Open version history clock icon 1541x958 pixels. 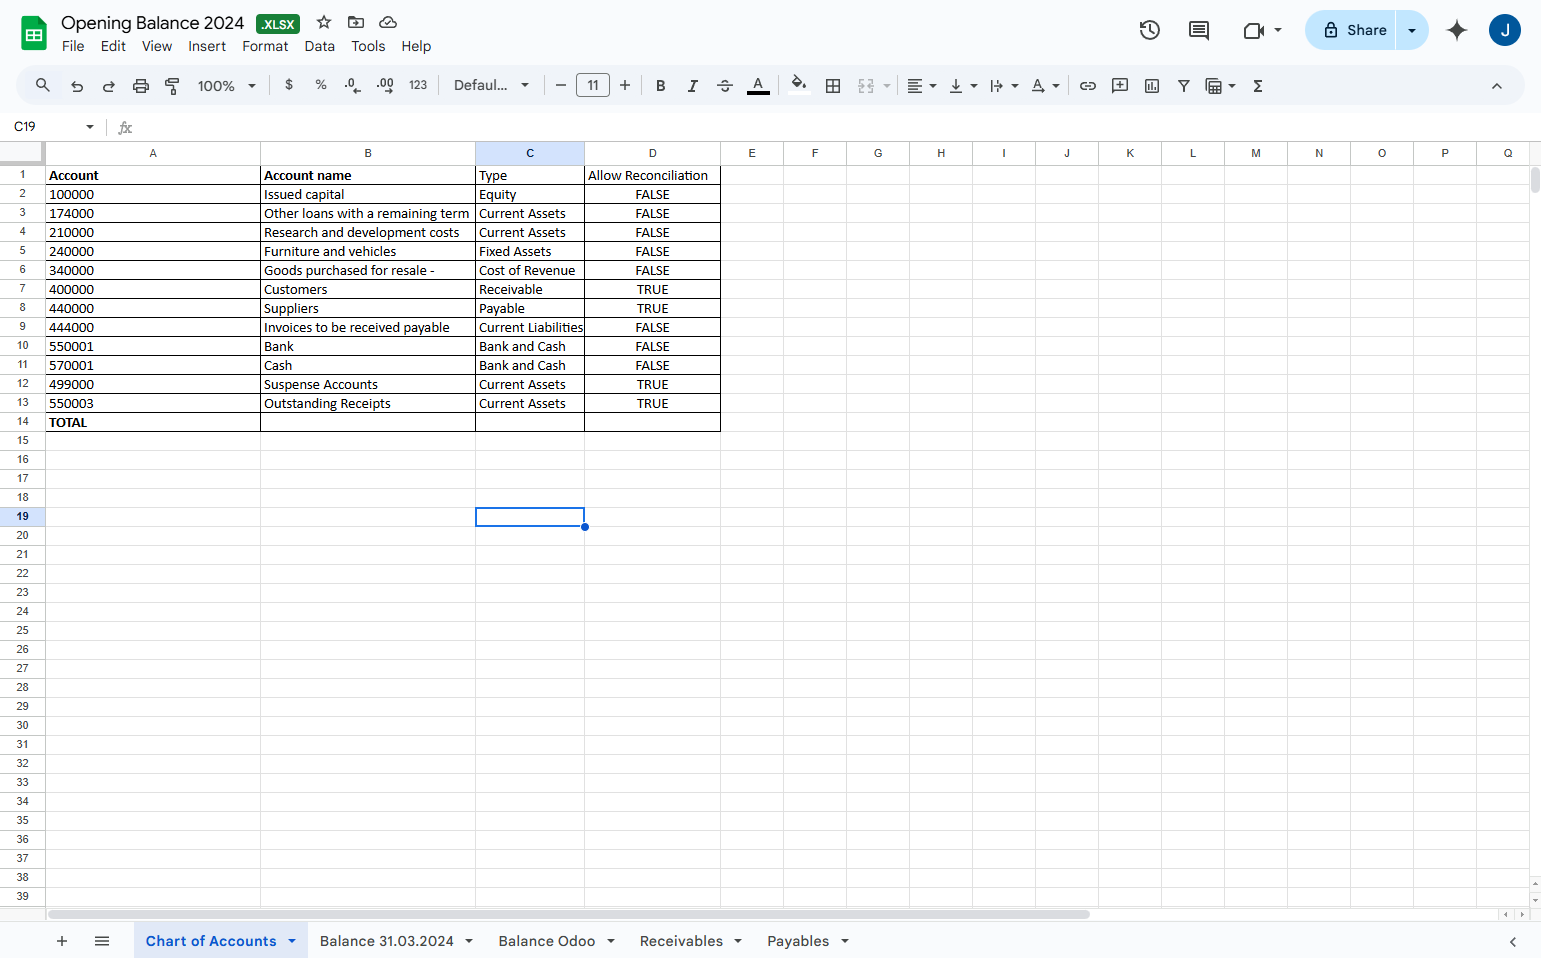tap(1150, 30)
